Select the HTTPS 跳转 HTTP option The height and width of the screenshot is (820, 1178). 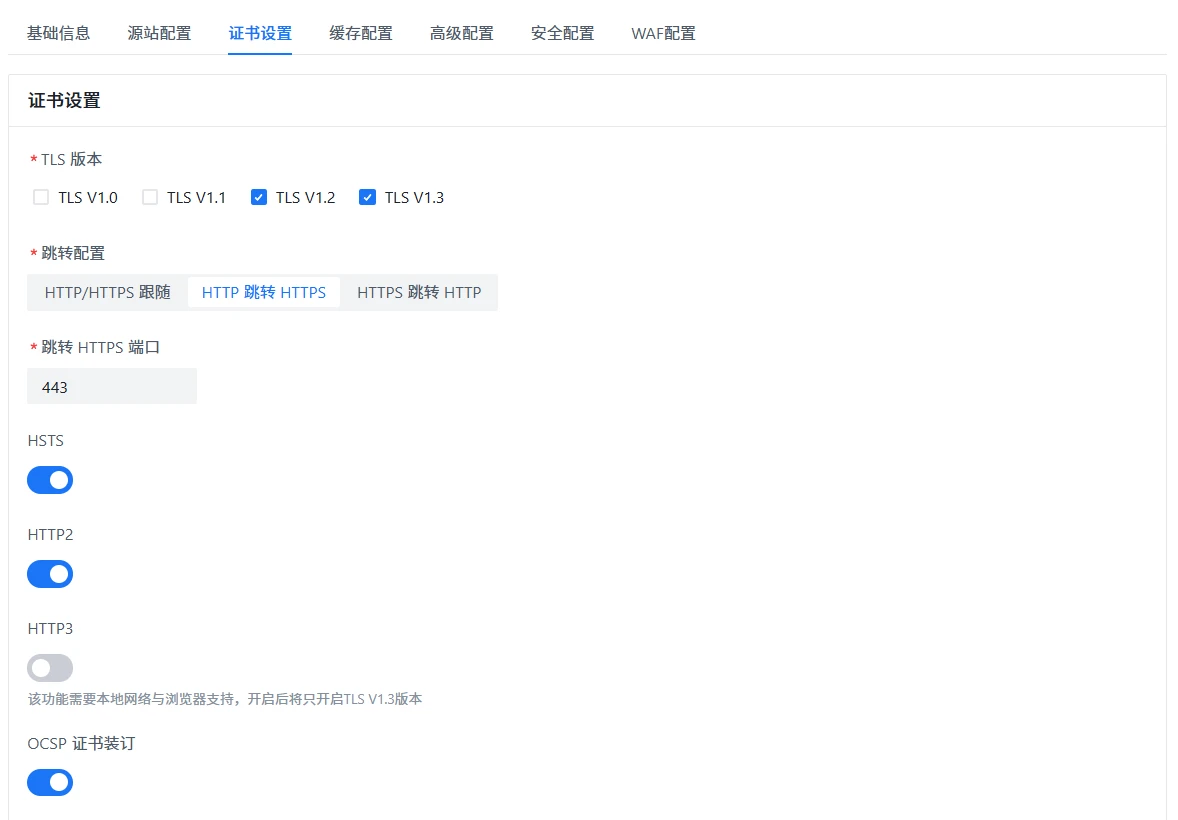[x=419, y=293]
